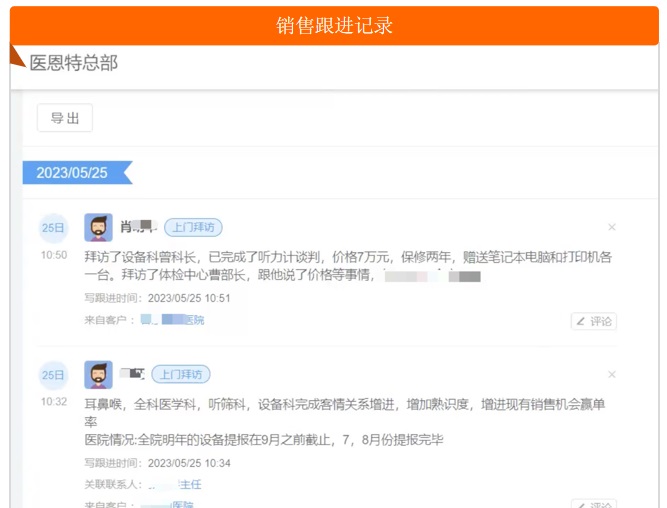Click the note starting 拜访了设备科曾科长
The width and height of the screenshot is (667, 508).
(x=348, y=266)
